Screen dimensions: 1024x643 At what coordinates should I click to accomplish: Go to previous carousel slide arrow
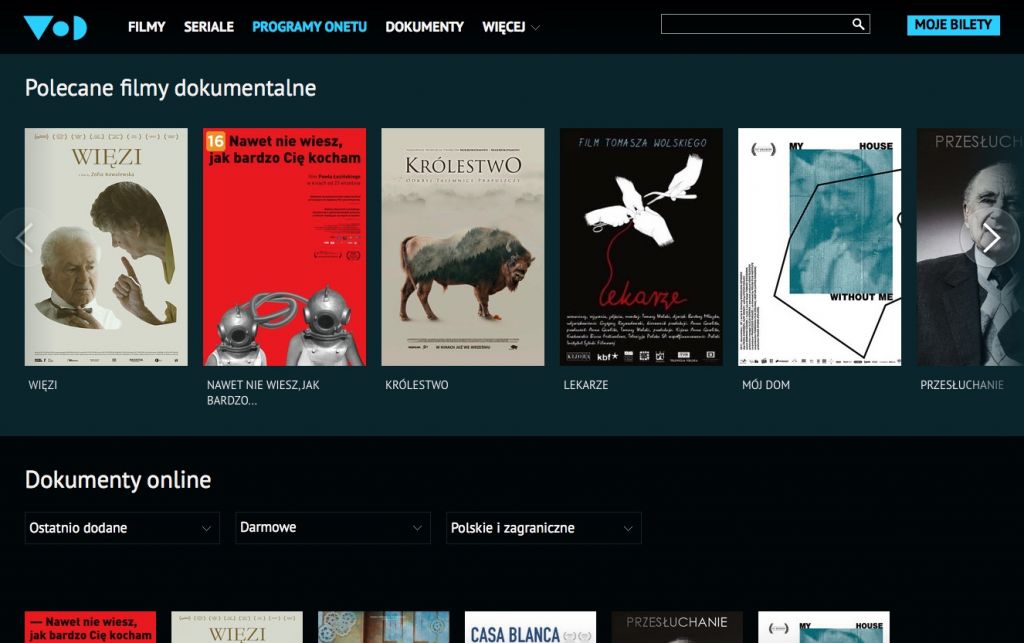[24, 238]
